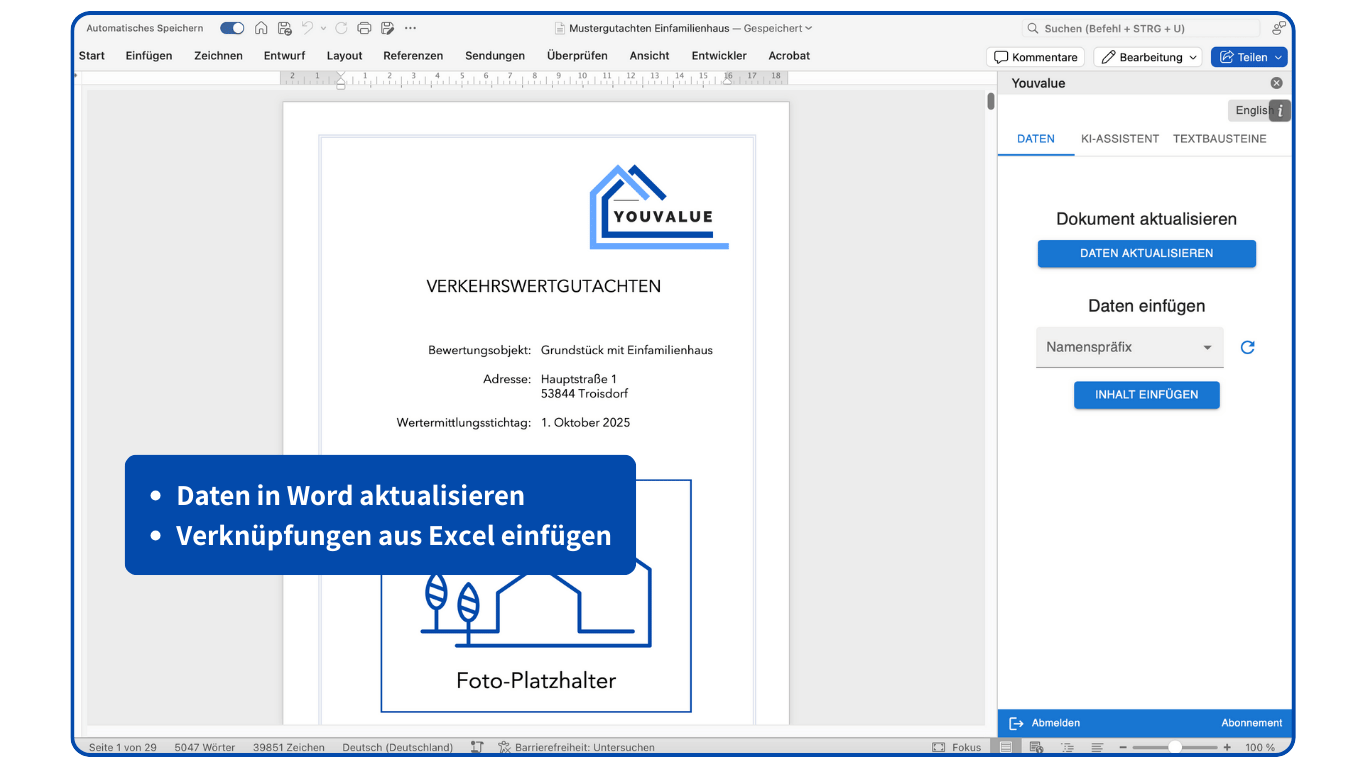Switch to Fokus mode in the status bar
Viewport: 1366px width, 768px height.
(956, 747)
